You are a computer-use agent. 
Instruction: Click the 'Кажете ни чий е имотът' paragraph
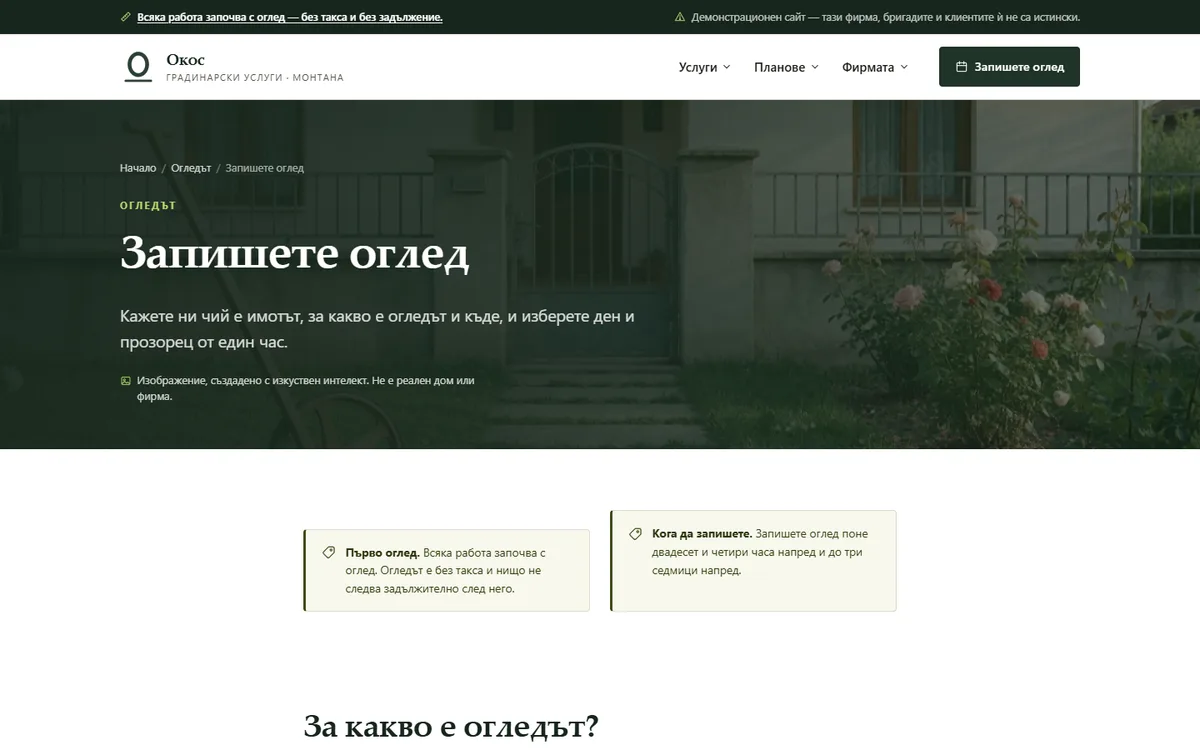[378, 329]
